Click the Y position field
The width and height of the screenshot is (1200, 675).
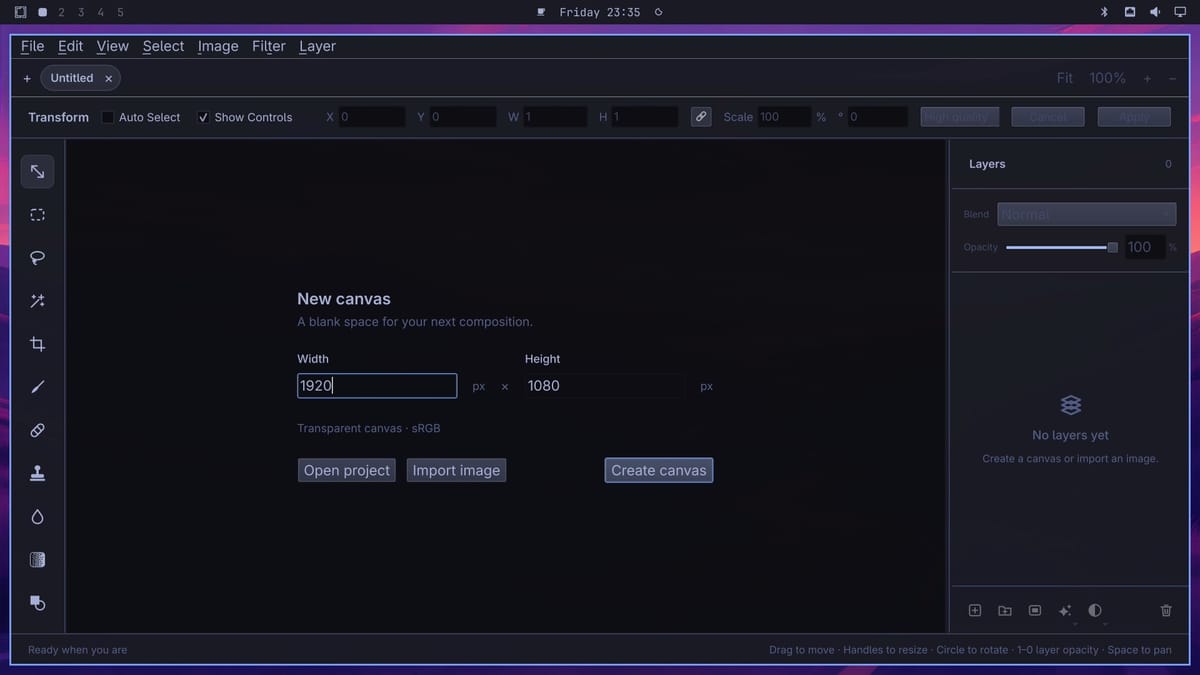(462, 117)
